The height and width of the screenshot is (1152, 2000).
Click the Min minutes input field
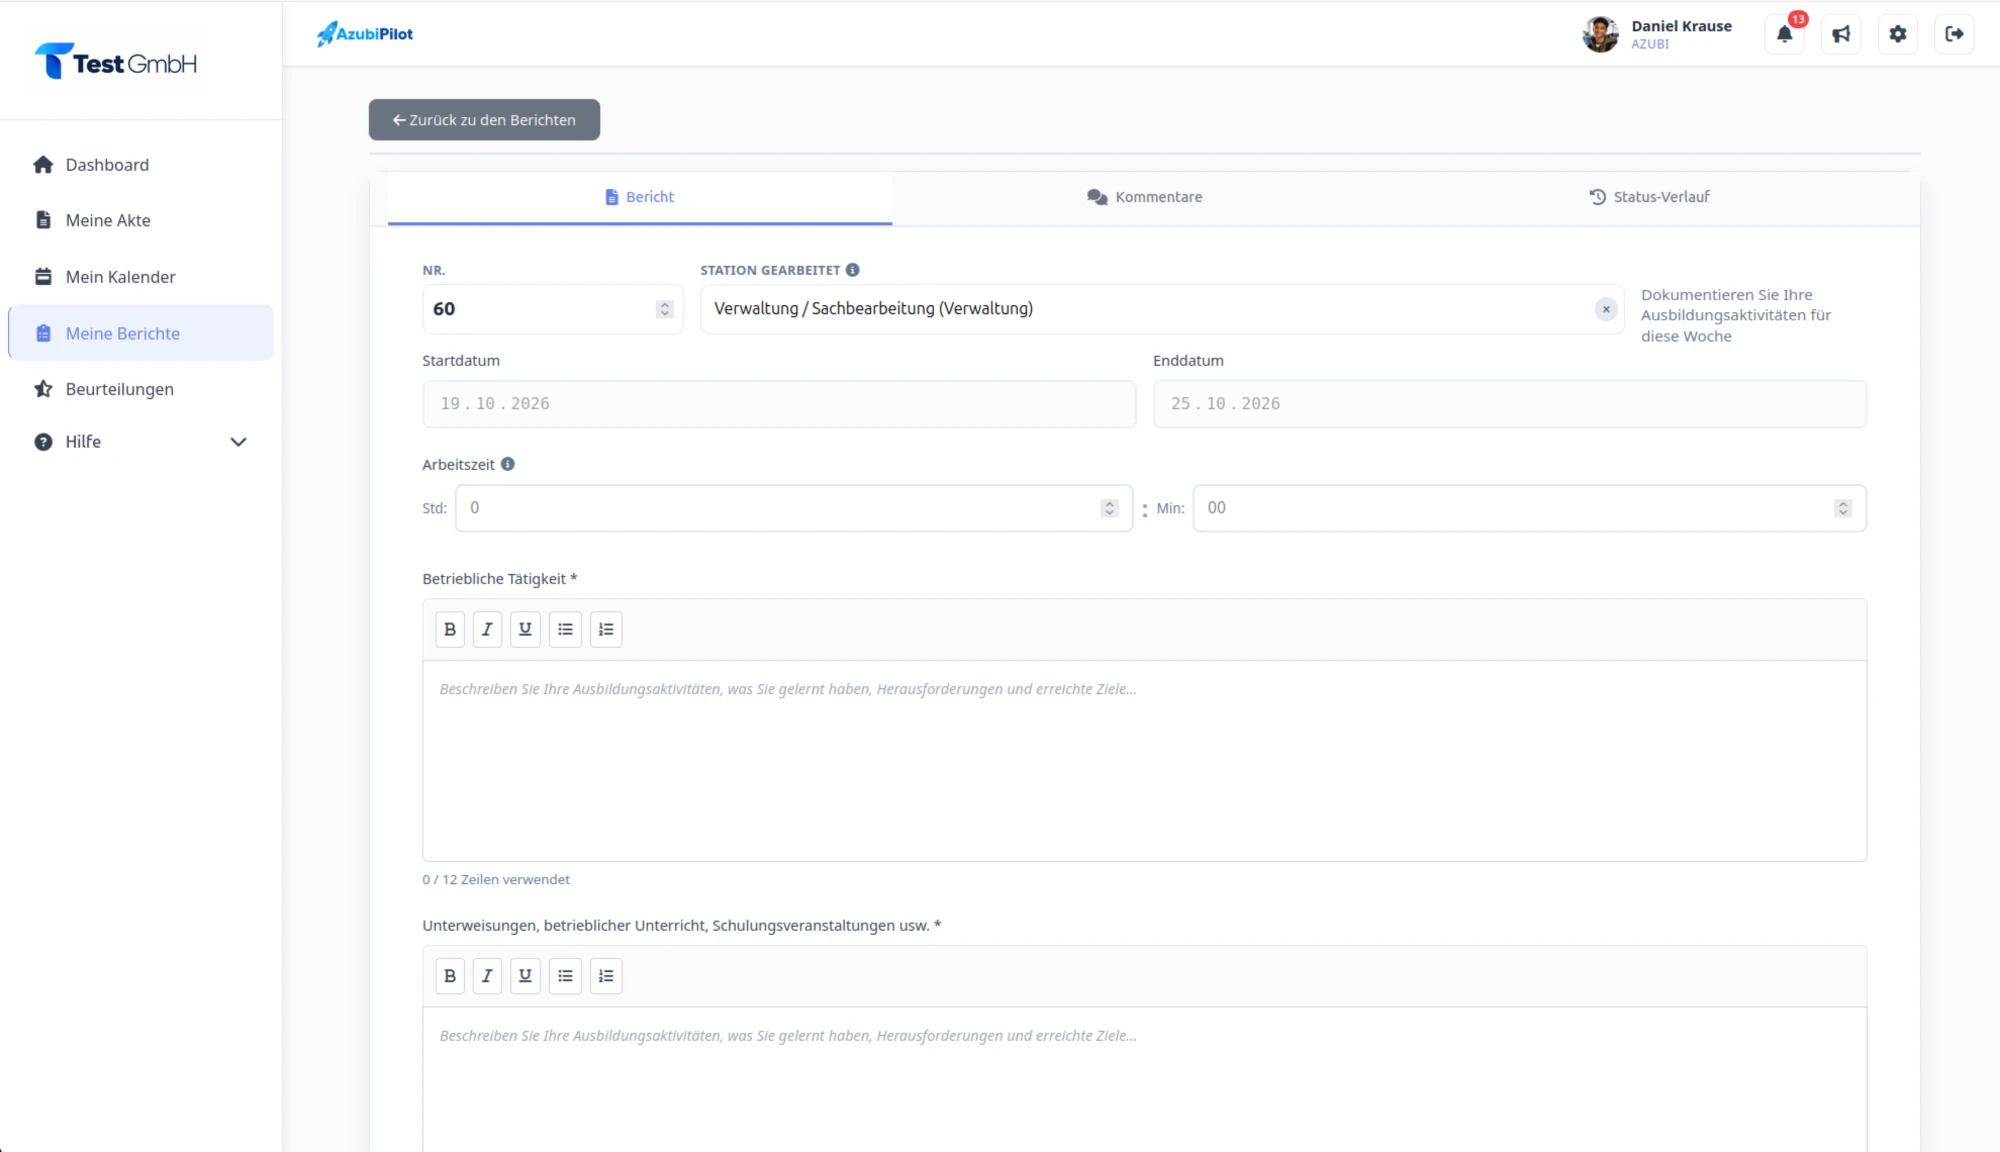1529,508
